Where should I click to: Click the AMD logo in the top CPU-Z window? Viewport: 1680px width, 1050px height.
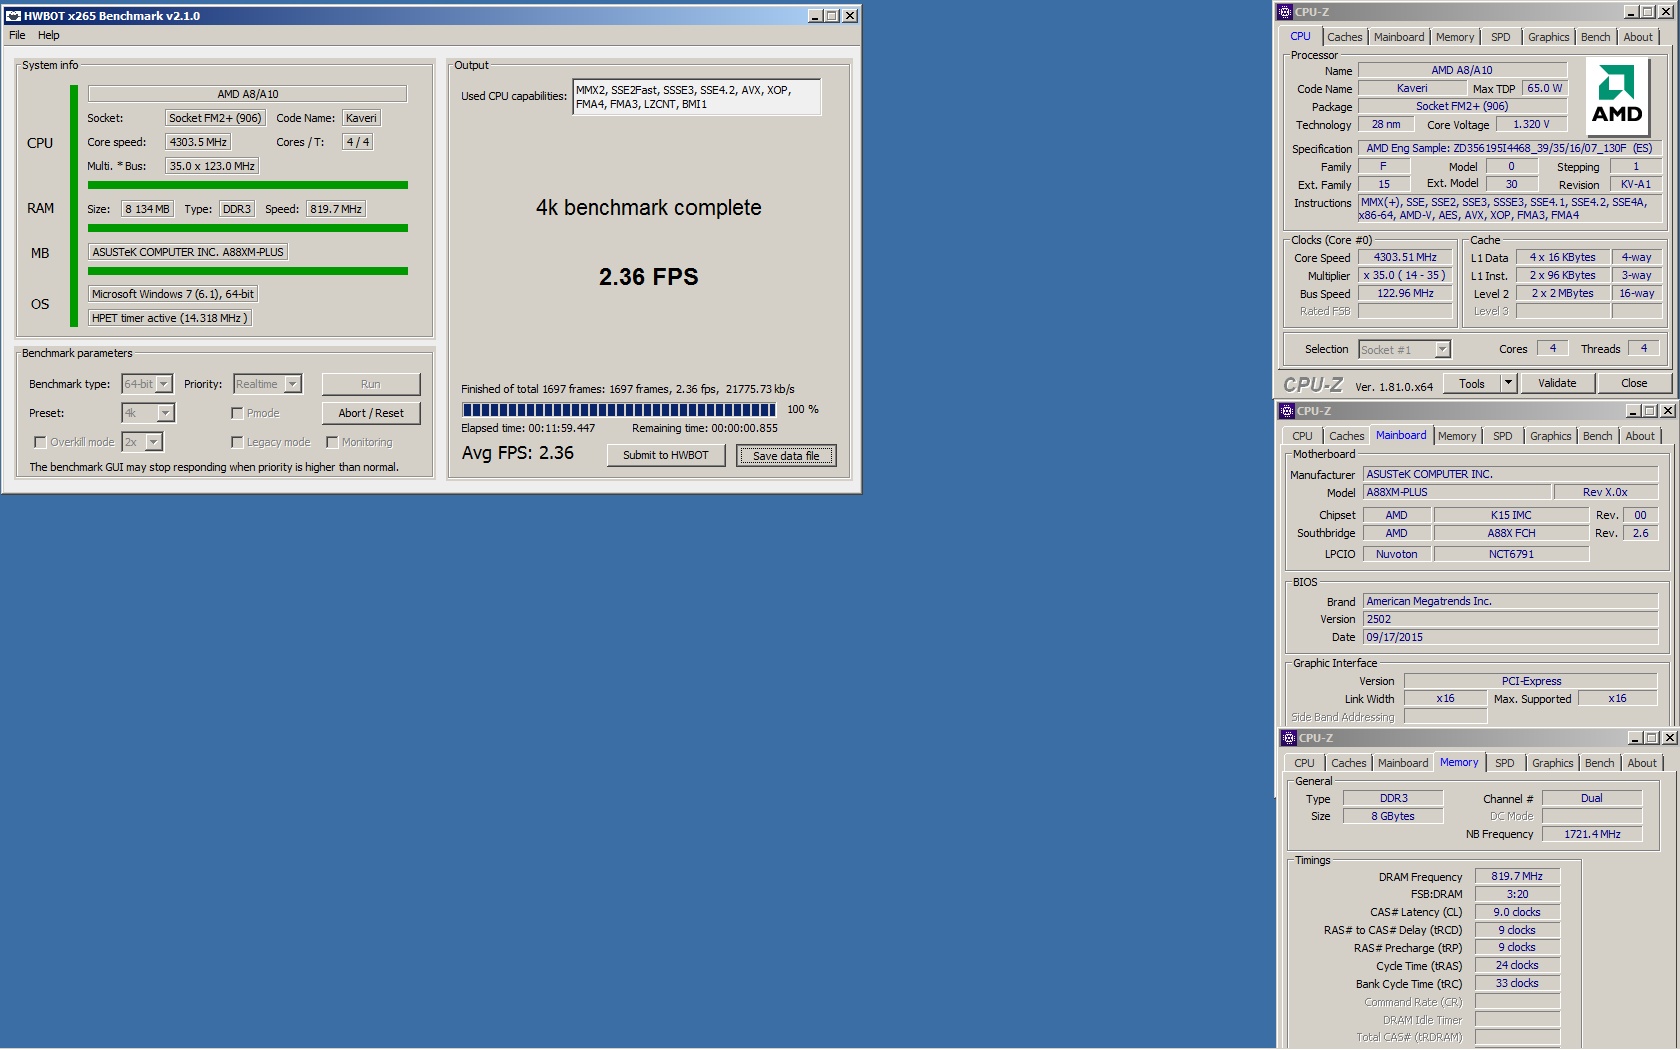[1617, 97]
